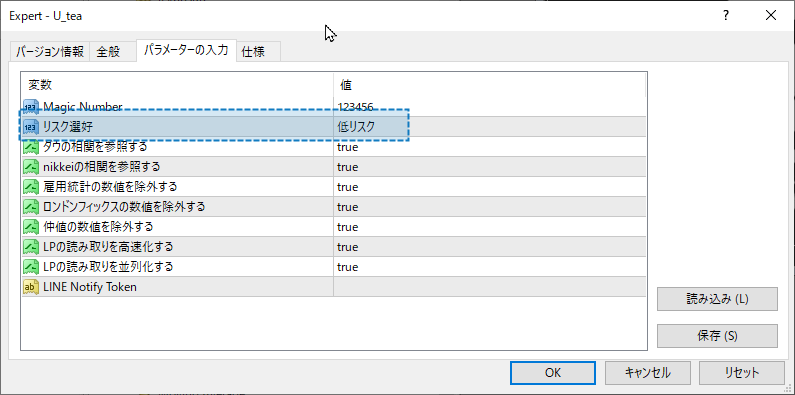This screenshot has height=395, width=795.
Task: Click the 雇用統計の数値を除外する boolean icon
Action: 31,187
